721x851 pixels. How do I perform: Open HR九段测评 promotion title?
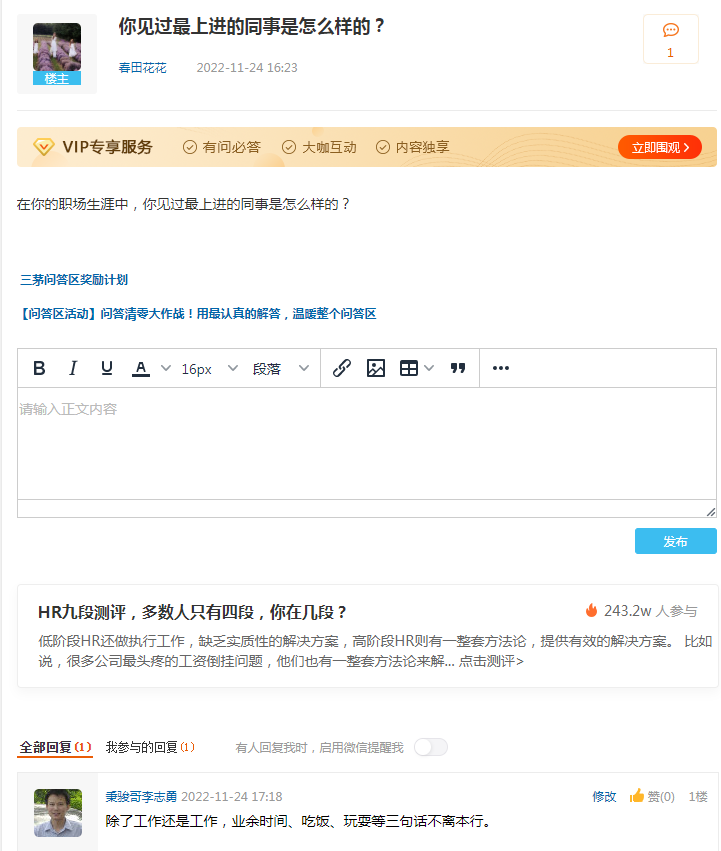click(x=192, y=612)
